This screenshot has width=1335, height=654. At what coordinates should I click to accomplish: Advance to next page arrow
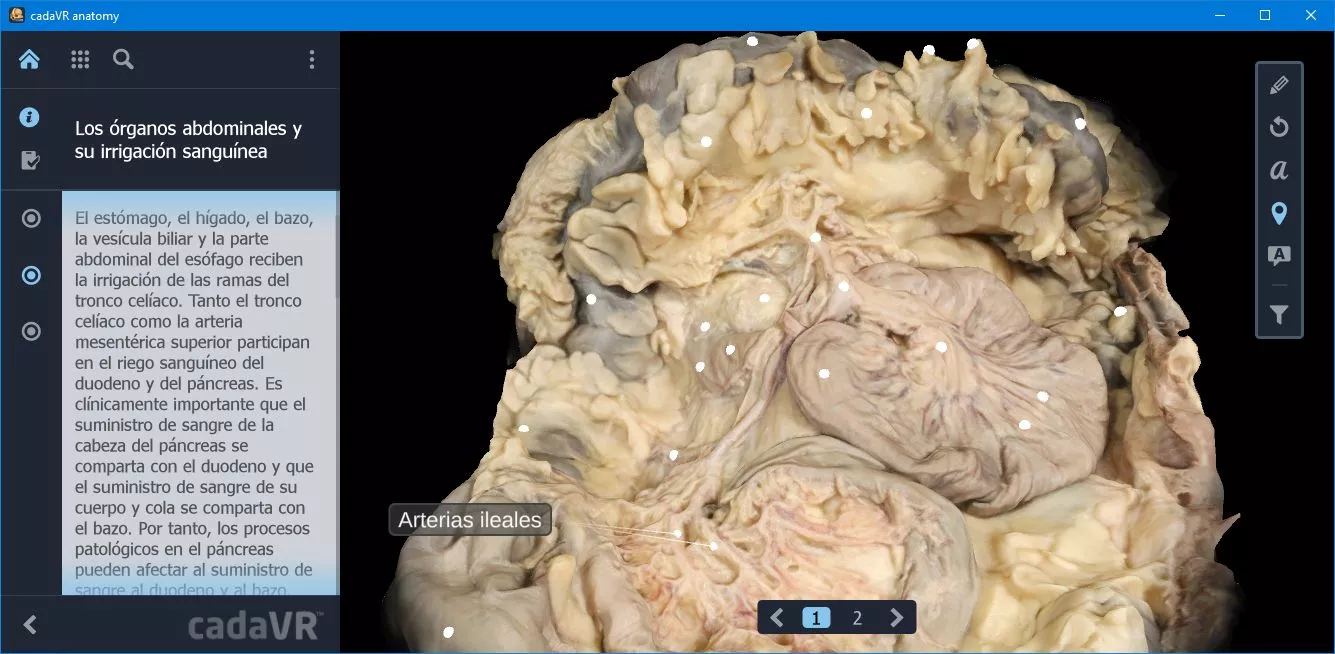pos(897,618)
